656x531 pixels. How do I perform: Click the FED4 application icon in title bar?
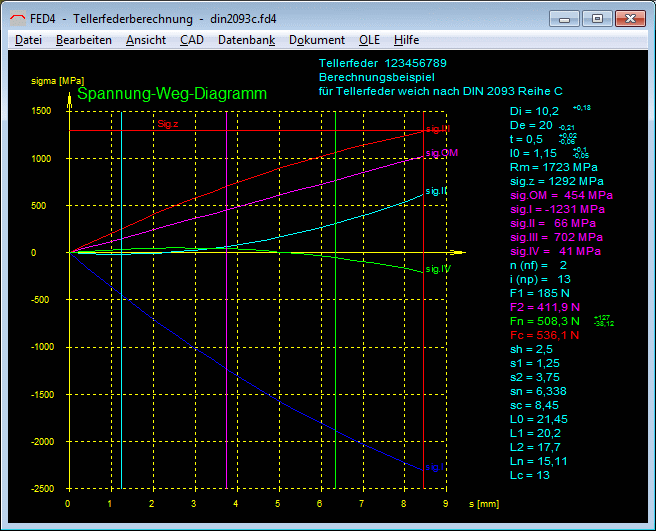tap(19, 18)
